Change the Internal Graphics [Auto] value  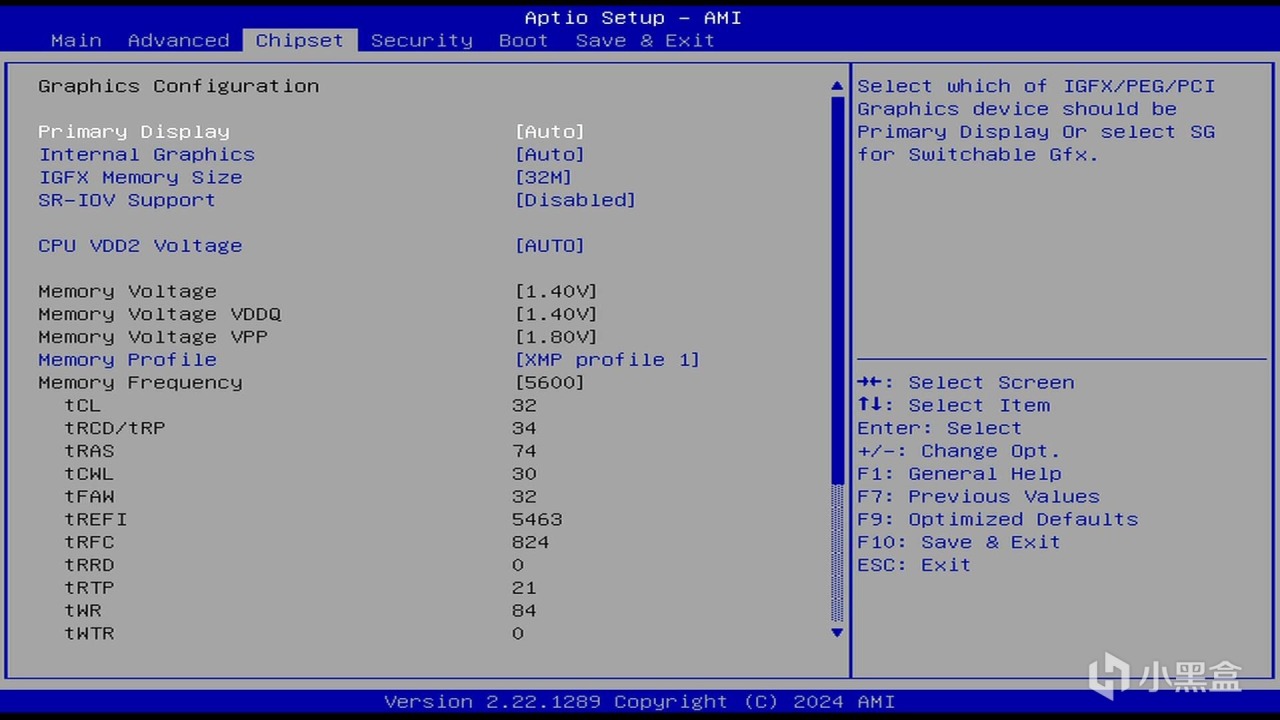549,154
